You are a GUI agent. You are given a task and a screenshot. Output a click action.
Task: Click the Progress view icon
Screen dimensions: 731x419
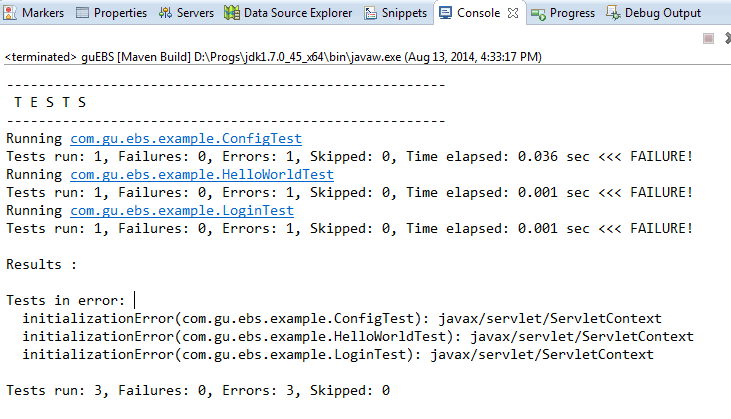click(538, 14)
